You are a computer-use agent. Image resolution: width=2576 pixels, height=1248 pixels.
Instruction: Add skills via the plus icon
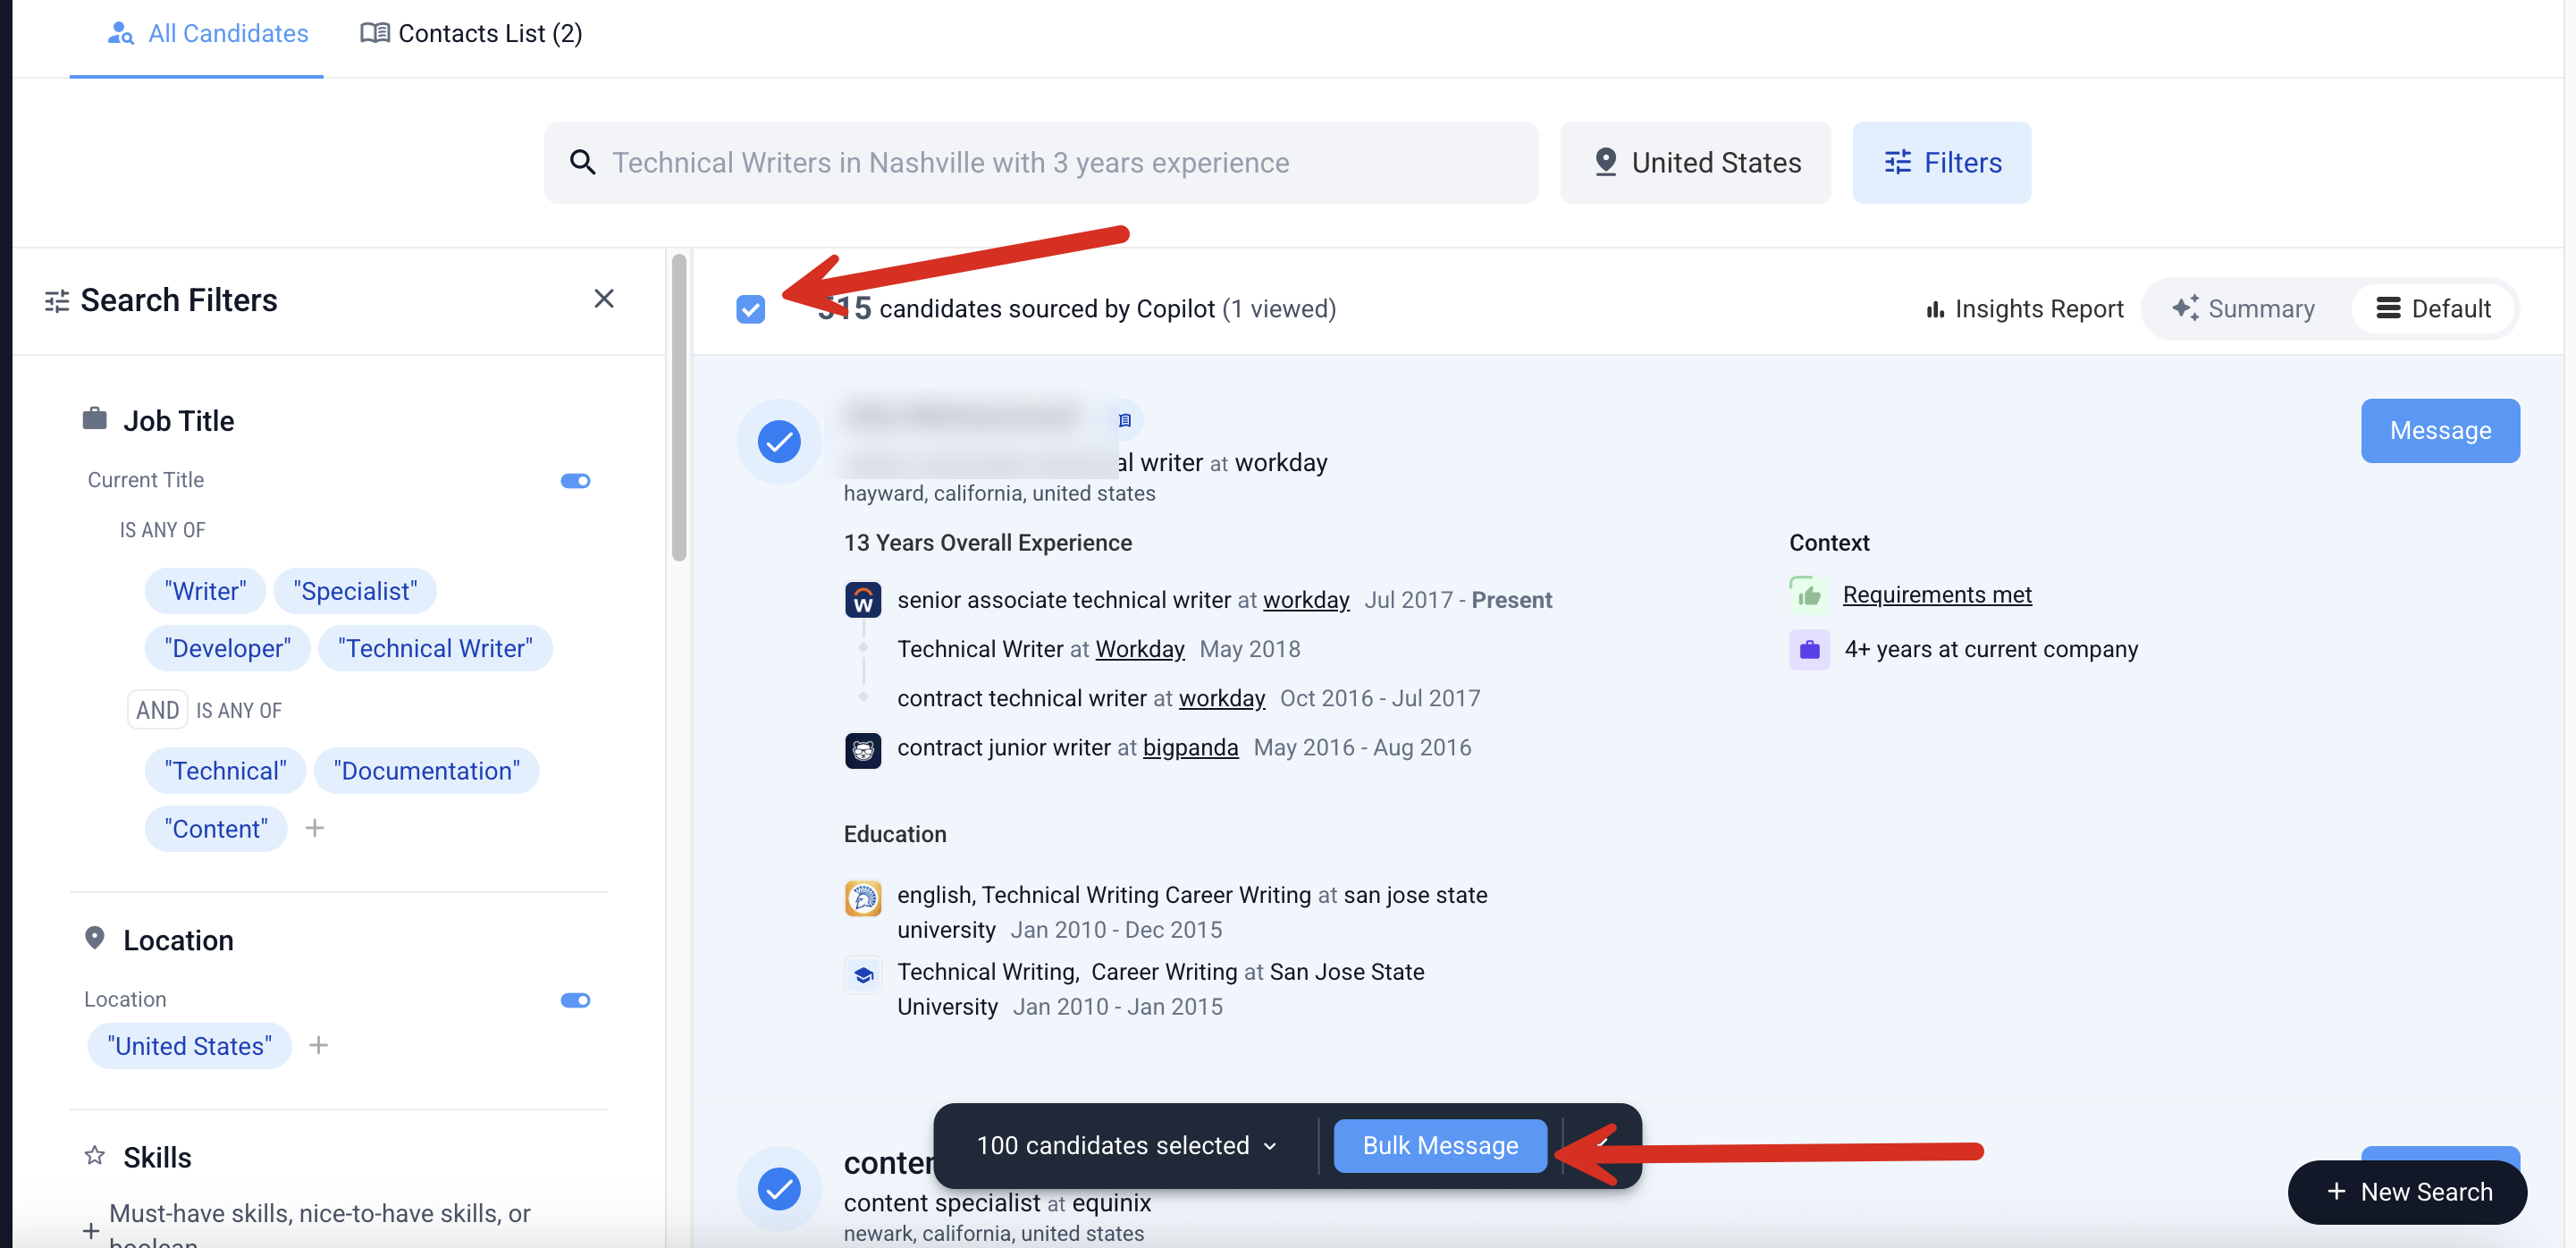(91, 1230)
